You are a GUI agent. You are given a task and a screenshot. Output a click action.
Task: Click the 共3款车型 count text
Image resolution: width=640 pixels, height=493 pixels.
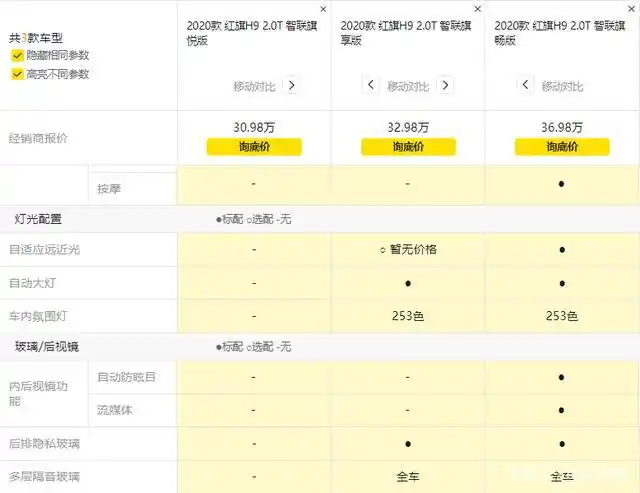click(x=36, y=38)
